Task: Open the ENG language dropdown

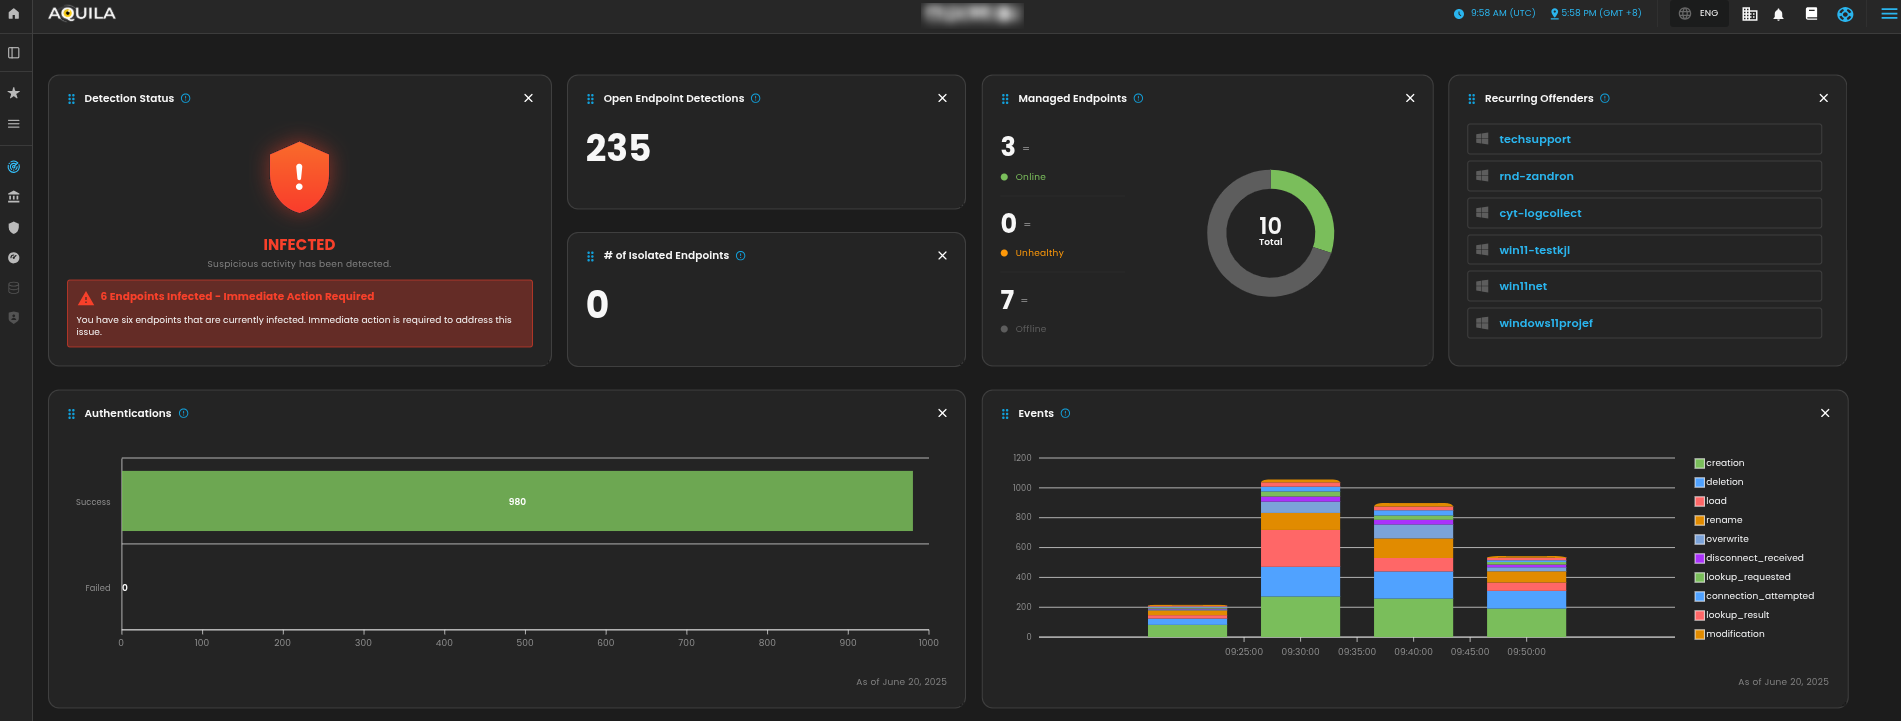Action: click(1699, 14)
